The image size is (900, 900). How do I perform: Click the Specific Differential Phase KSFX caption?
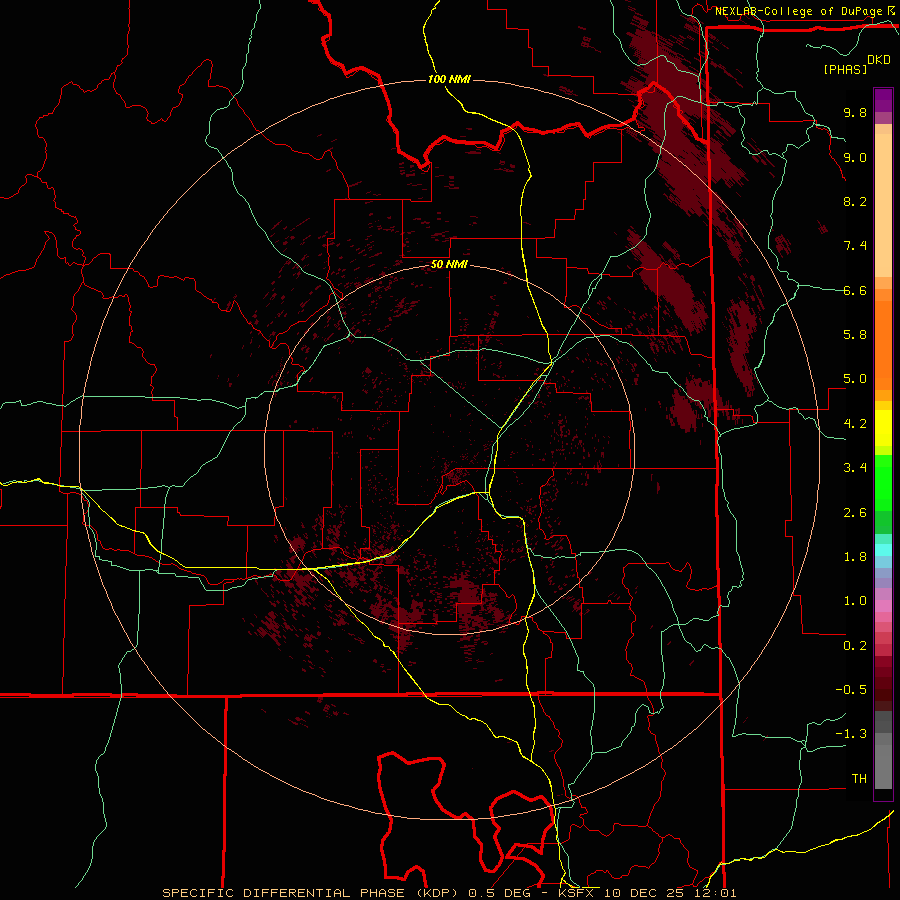pos(449,893)
